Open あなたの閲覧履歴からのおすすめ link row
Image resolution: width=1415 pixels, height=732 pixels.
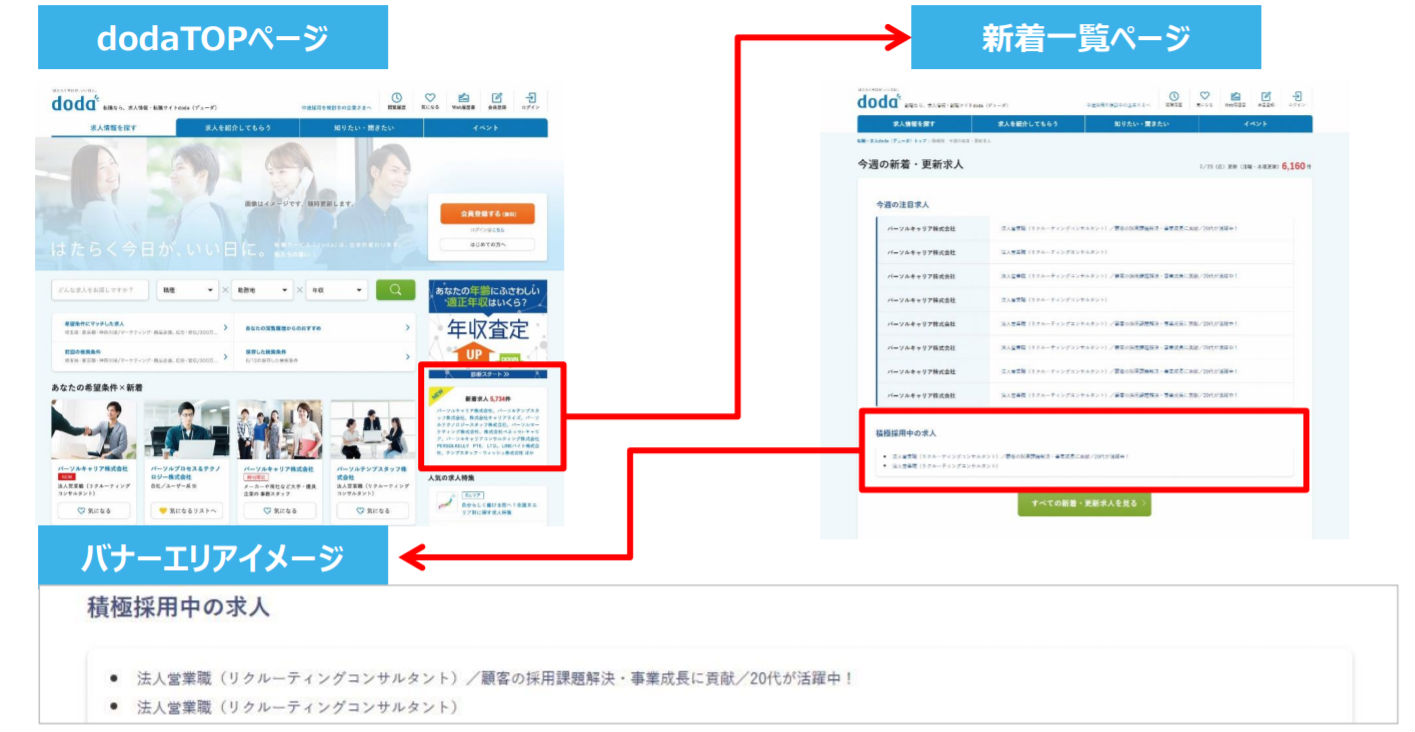pos(324,327)
